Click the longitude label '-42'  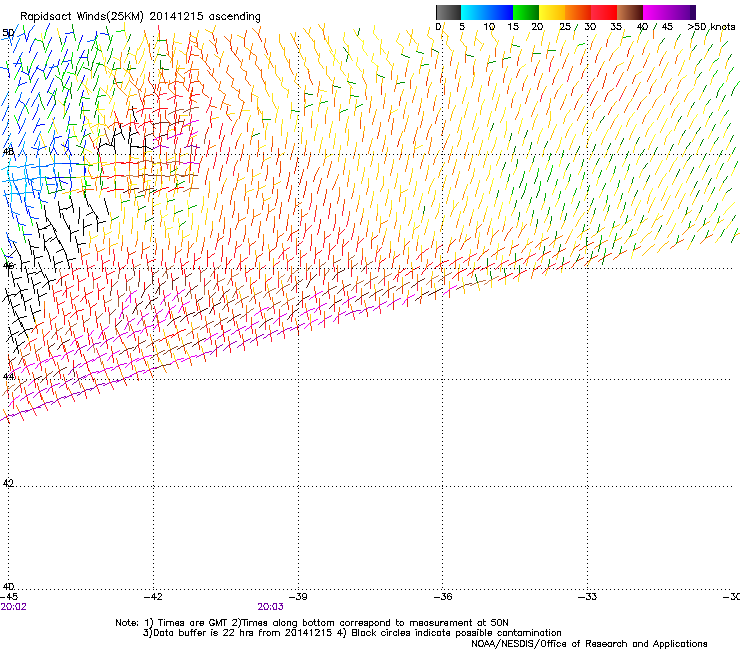click(x=153, y=597)
